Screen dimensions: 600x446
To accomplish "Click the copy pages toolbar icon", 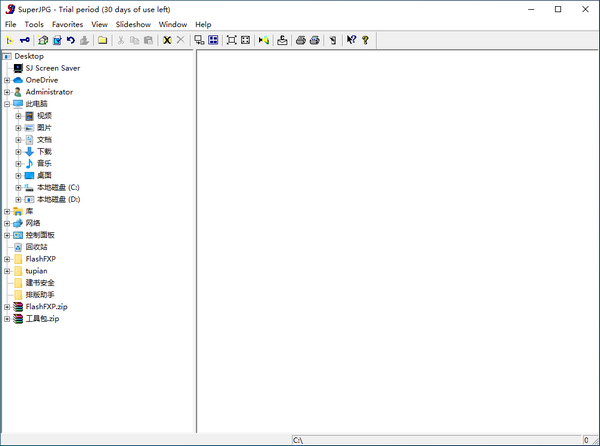I will pyautogui.click(x=135, y=40).
